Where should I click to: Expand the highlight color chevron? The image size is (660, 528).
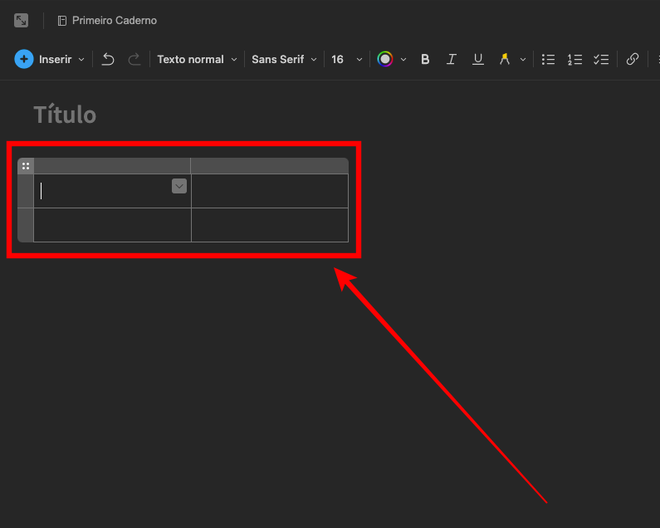pos(523,59)
